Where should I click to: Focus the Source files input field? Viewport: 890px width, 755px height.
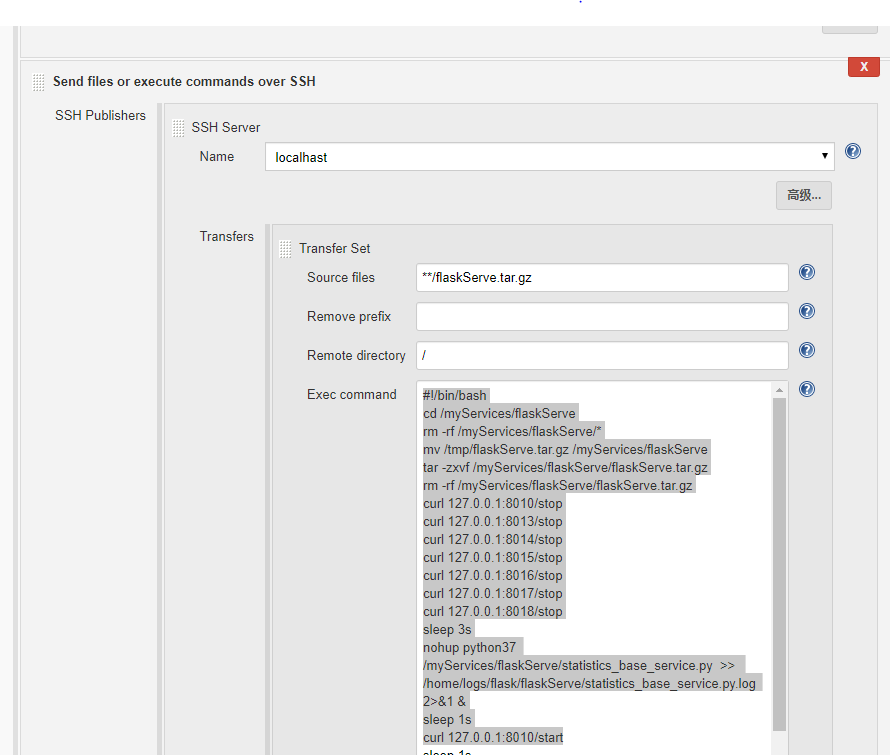(602, 278)
